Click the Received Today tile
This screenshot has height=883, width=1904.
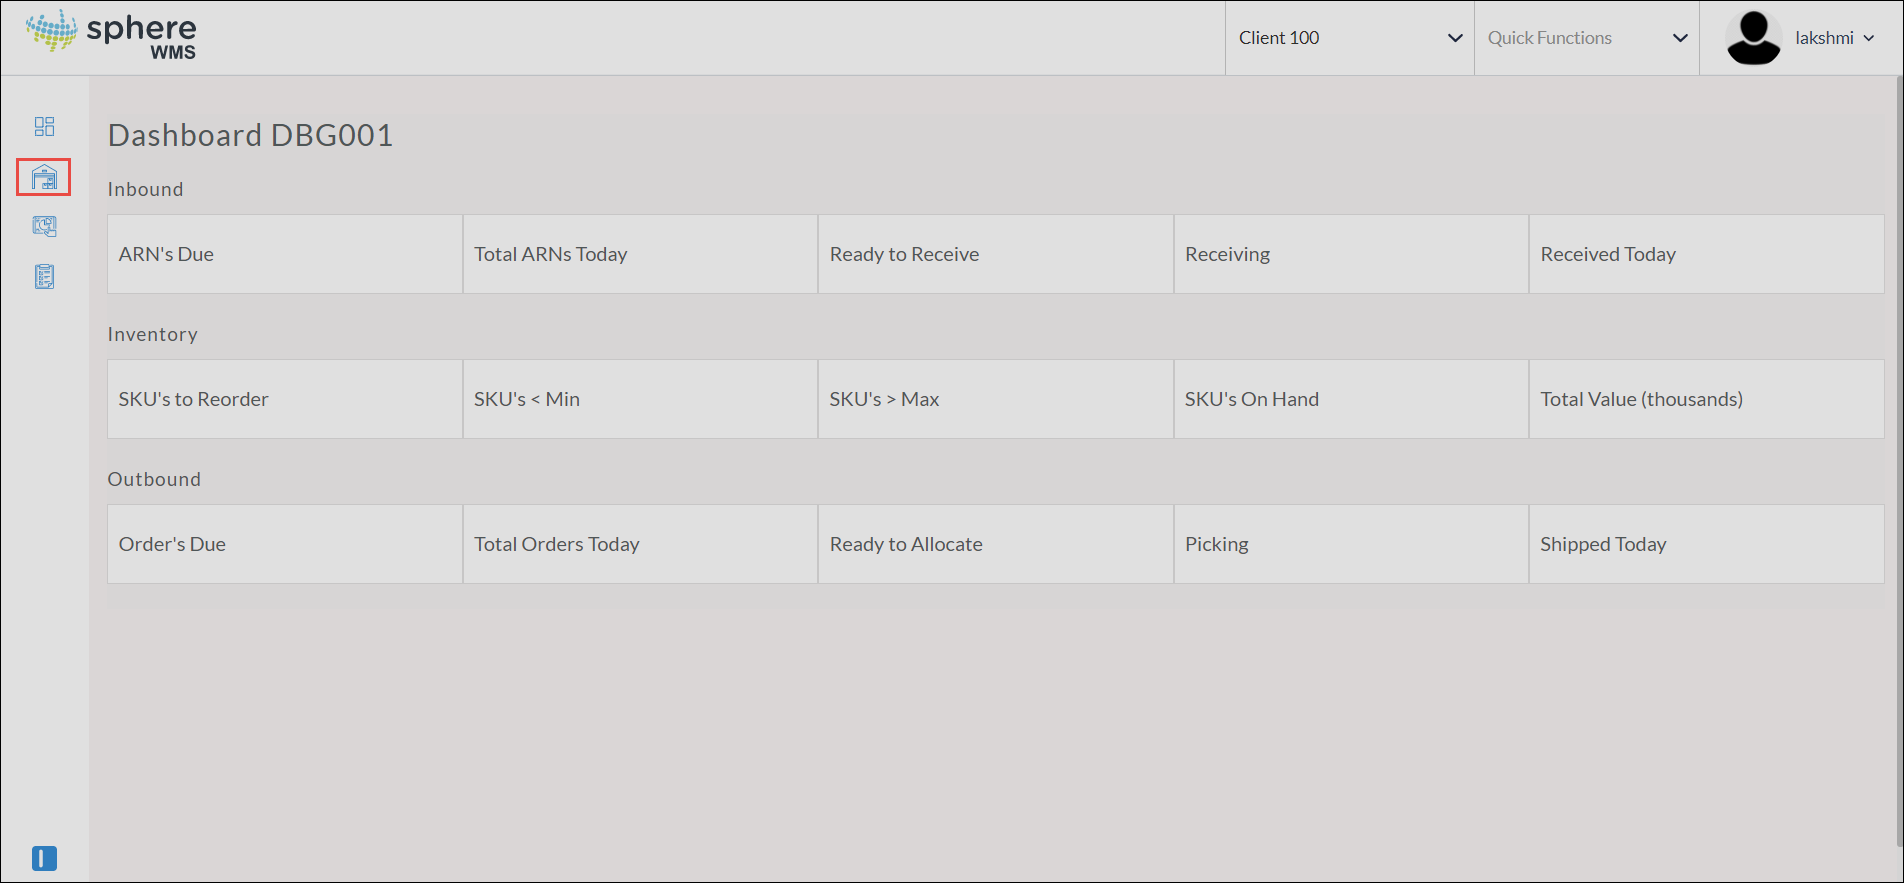tap(1707, 254)
